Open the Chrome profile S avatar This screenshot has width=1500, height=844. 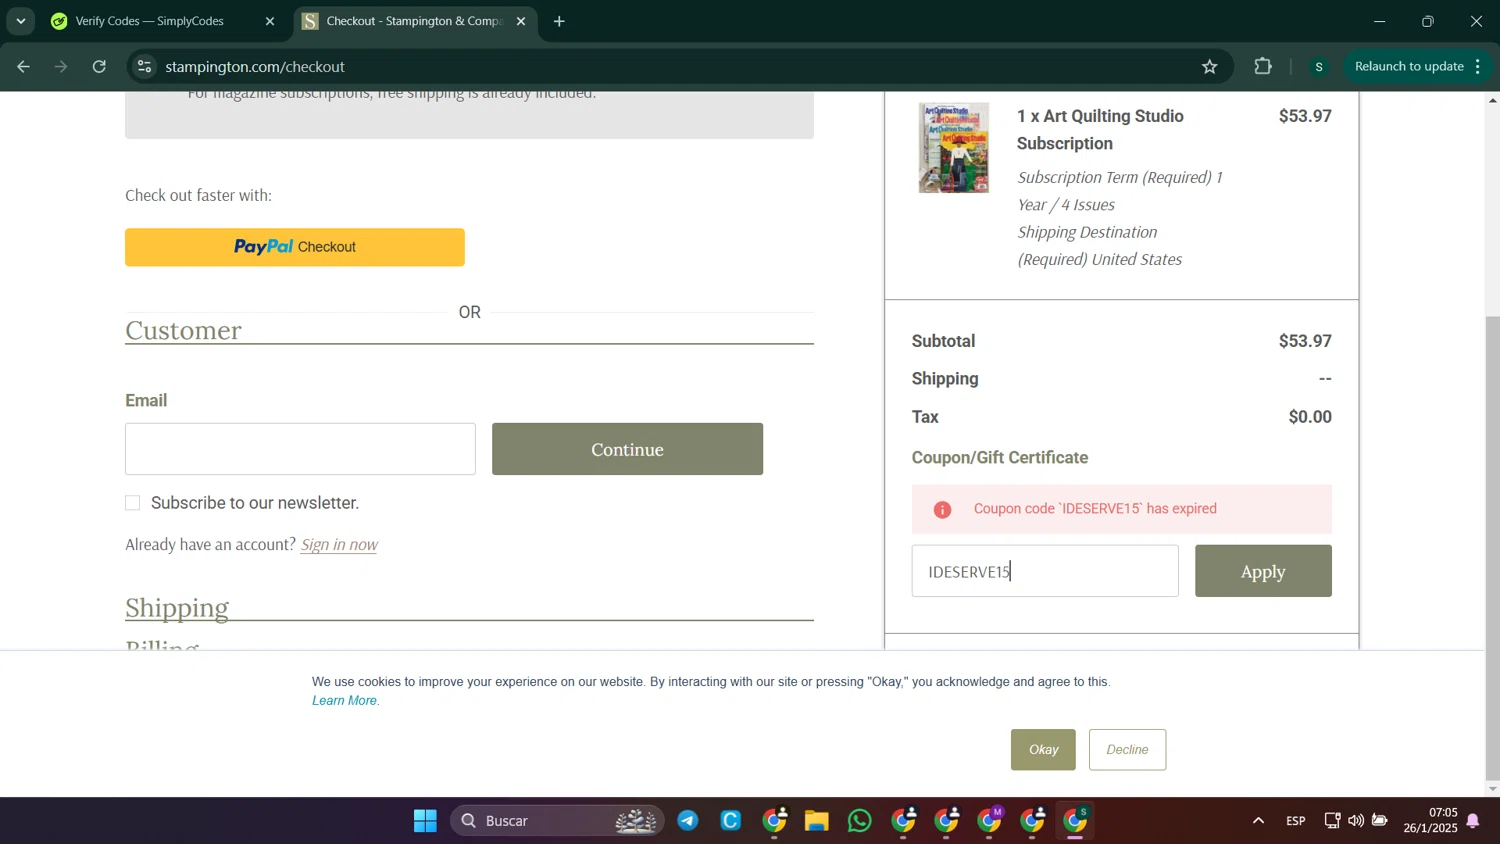1319,67
